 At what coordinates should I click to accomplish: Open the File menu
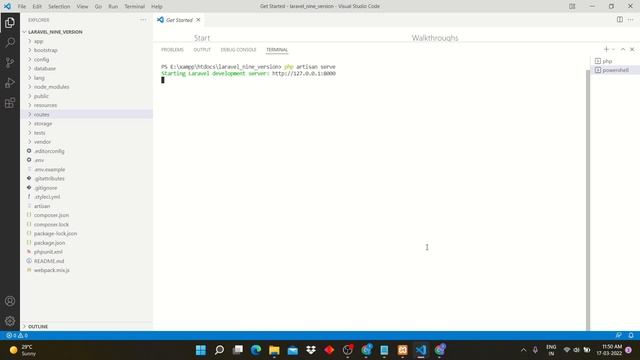coord(22,7)
